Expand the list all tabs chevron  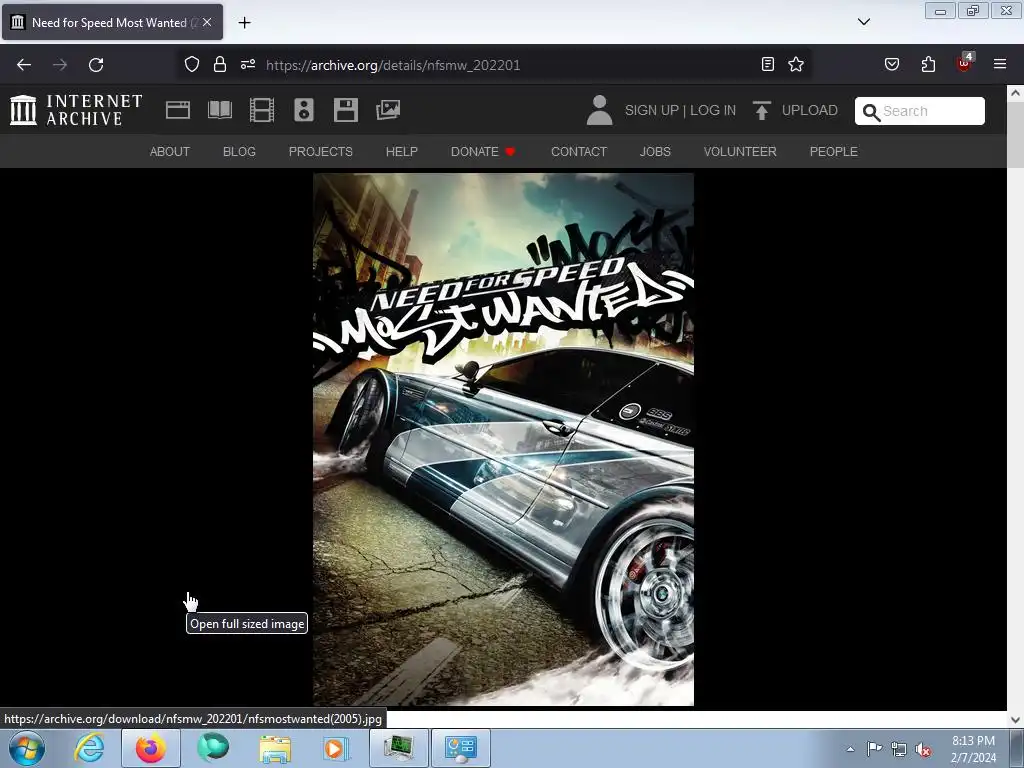coord(863,22)
